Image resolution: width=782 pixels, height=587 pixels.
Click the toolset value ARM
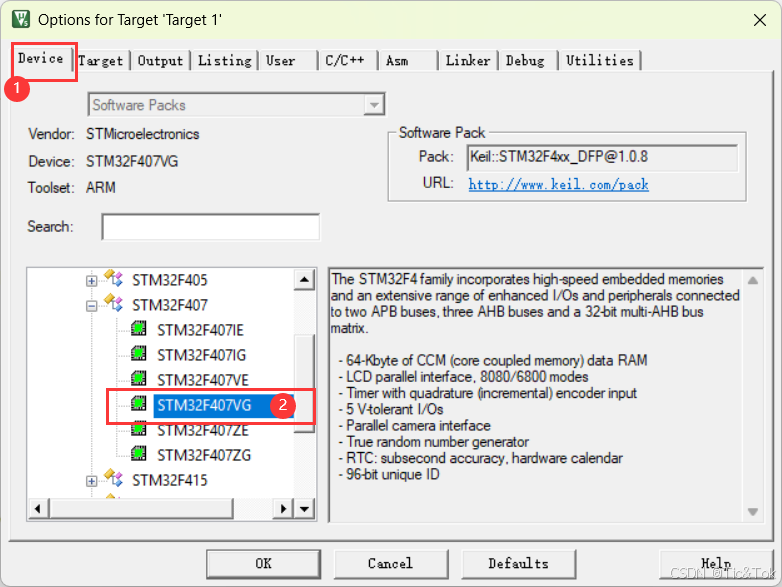coord(101,188)
